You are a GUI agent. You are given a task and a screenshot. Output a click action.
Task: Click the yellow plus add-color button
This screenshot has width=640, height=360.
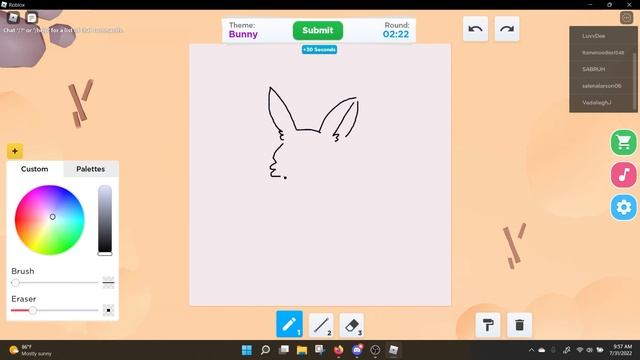coord(15,151)
